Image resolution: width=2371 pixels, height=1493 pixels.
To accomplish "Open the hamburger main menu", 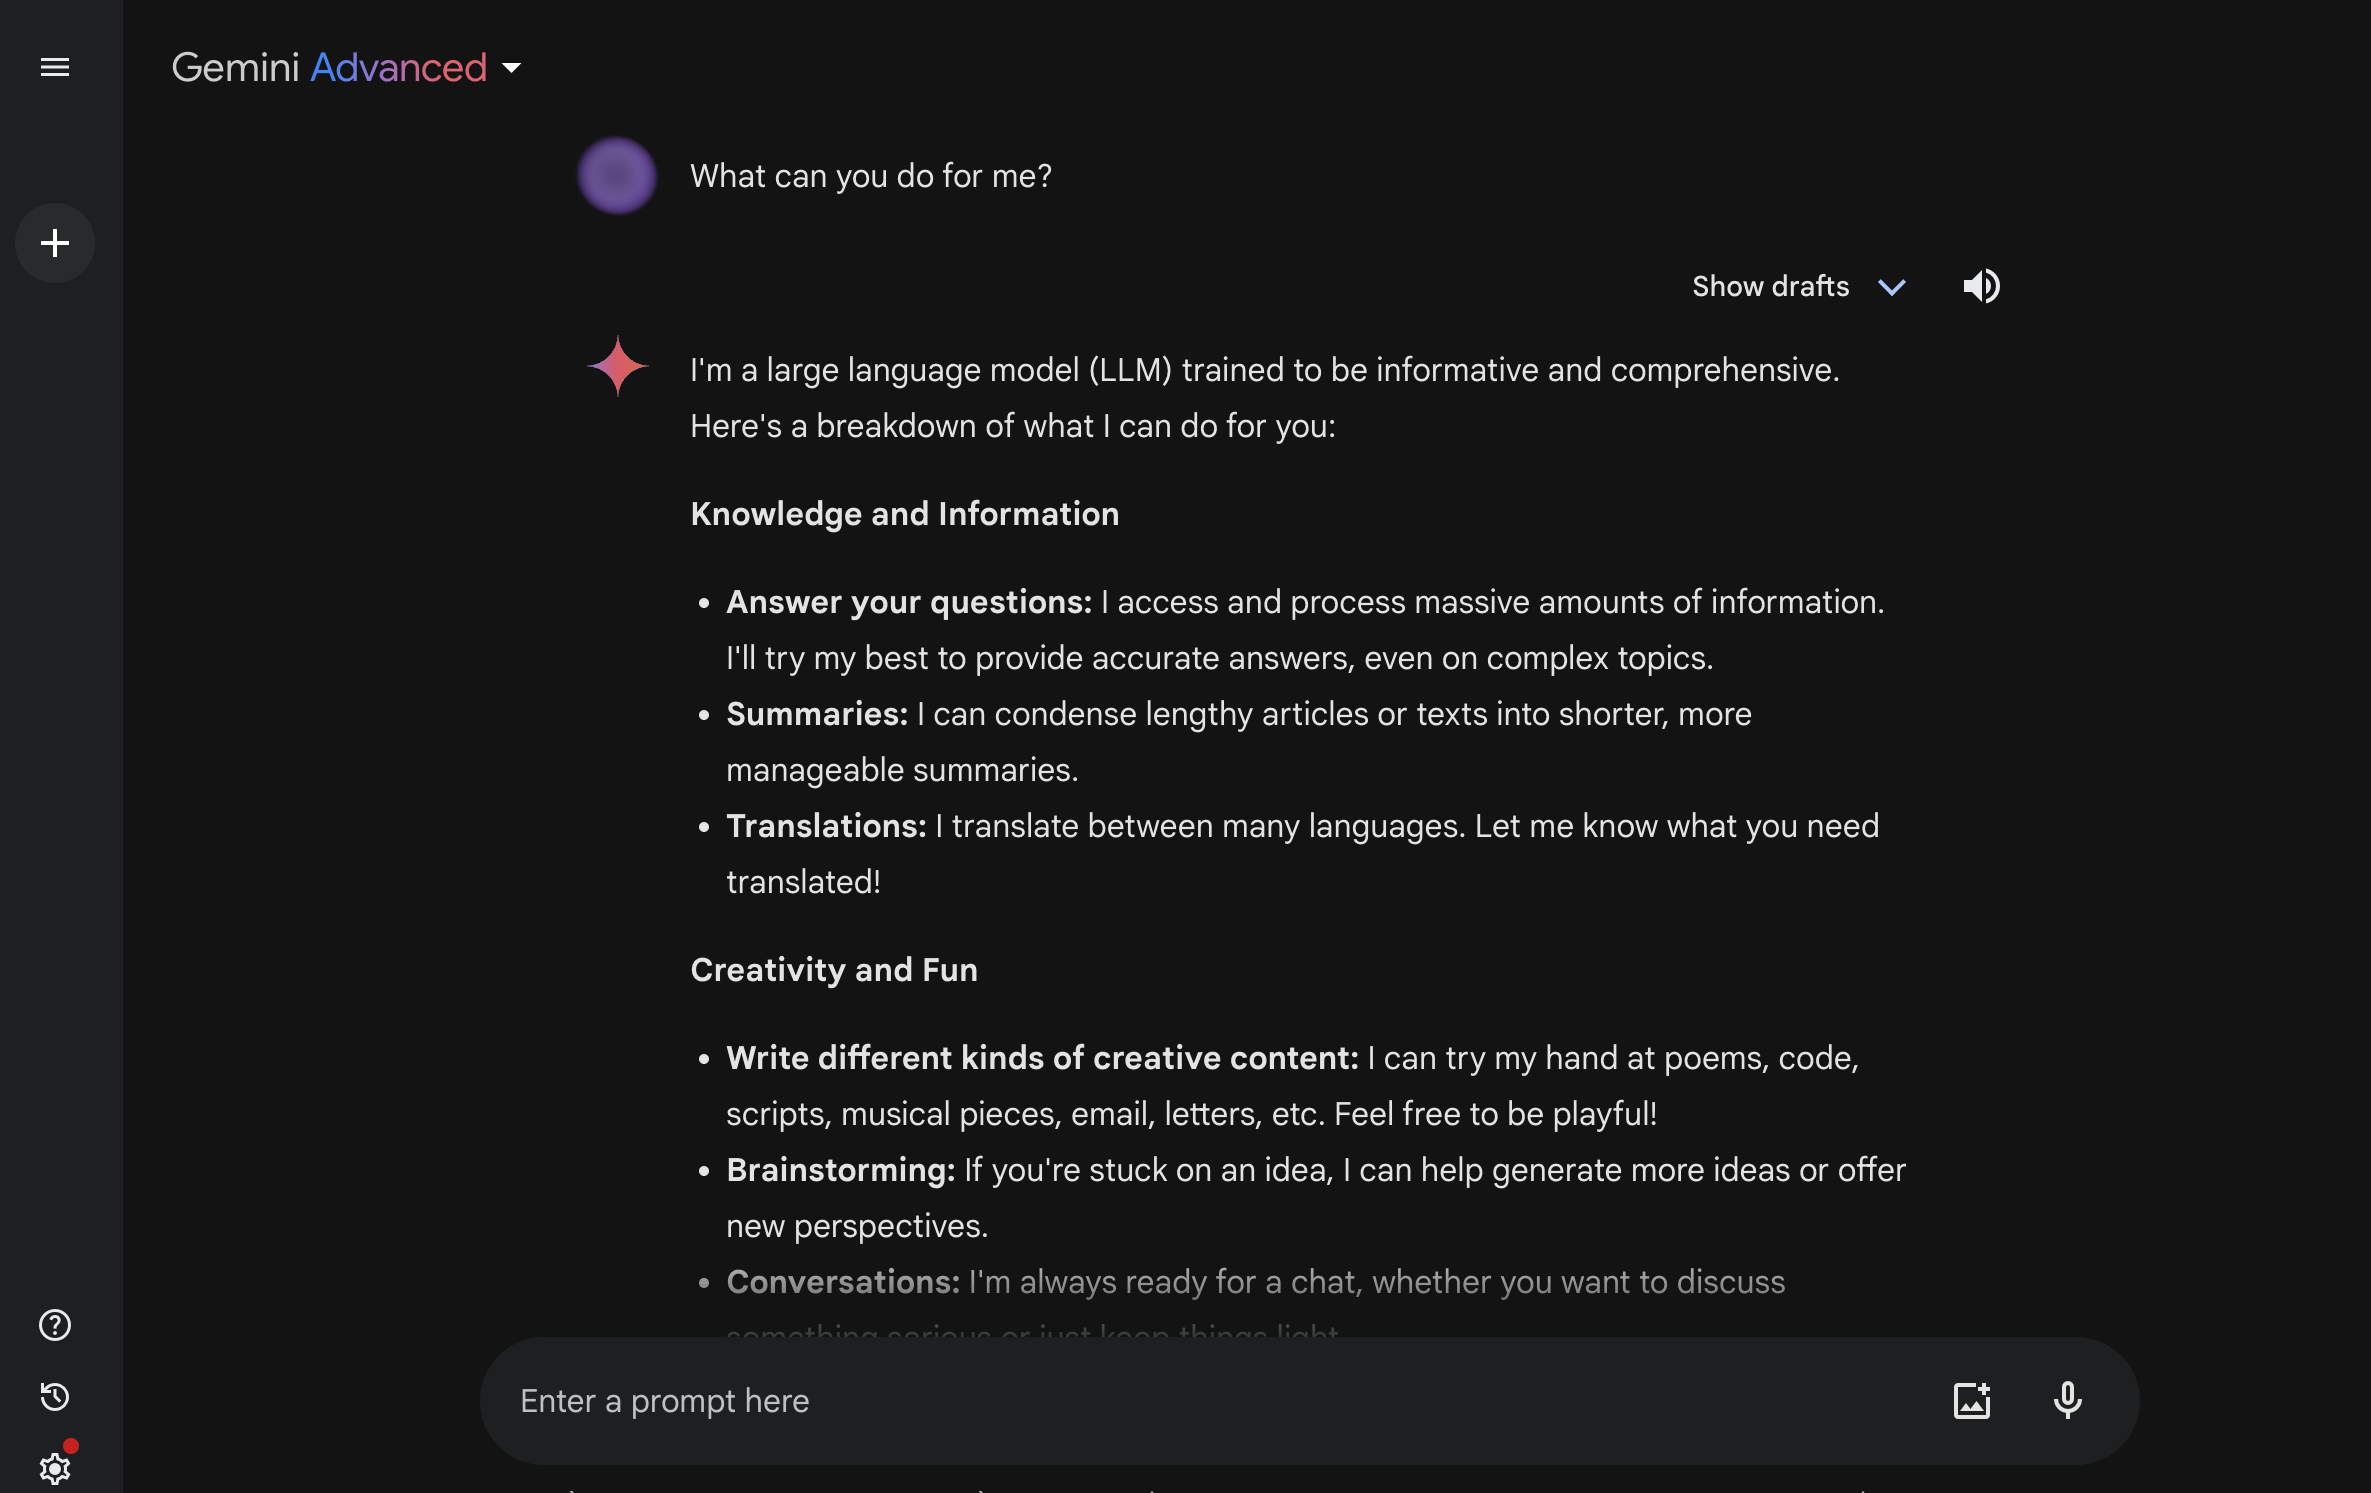I will (x=55, y=67).
